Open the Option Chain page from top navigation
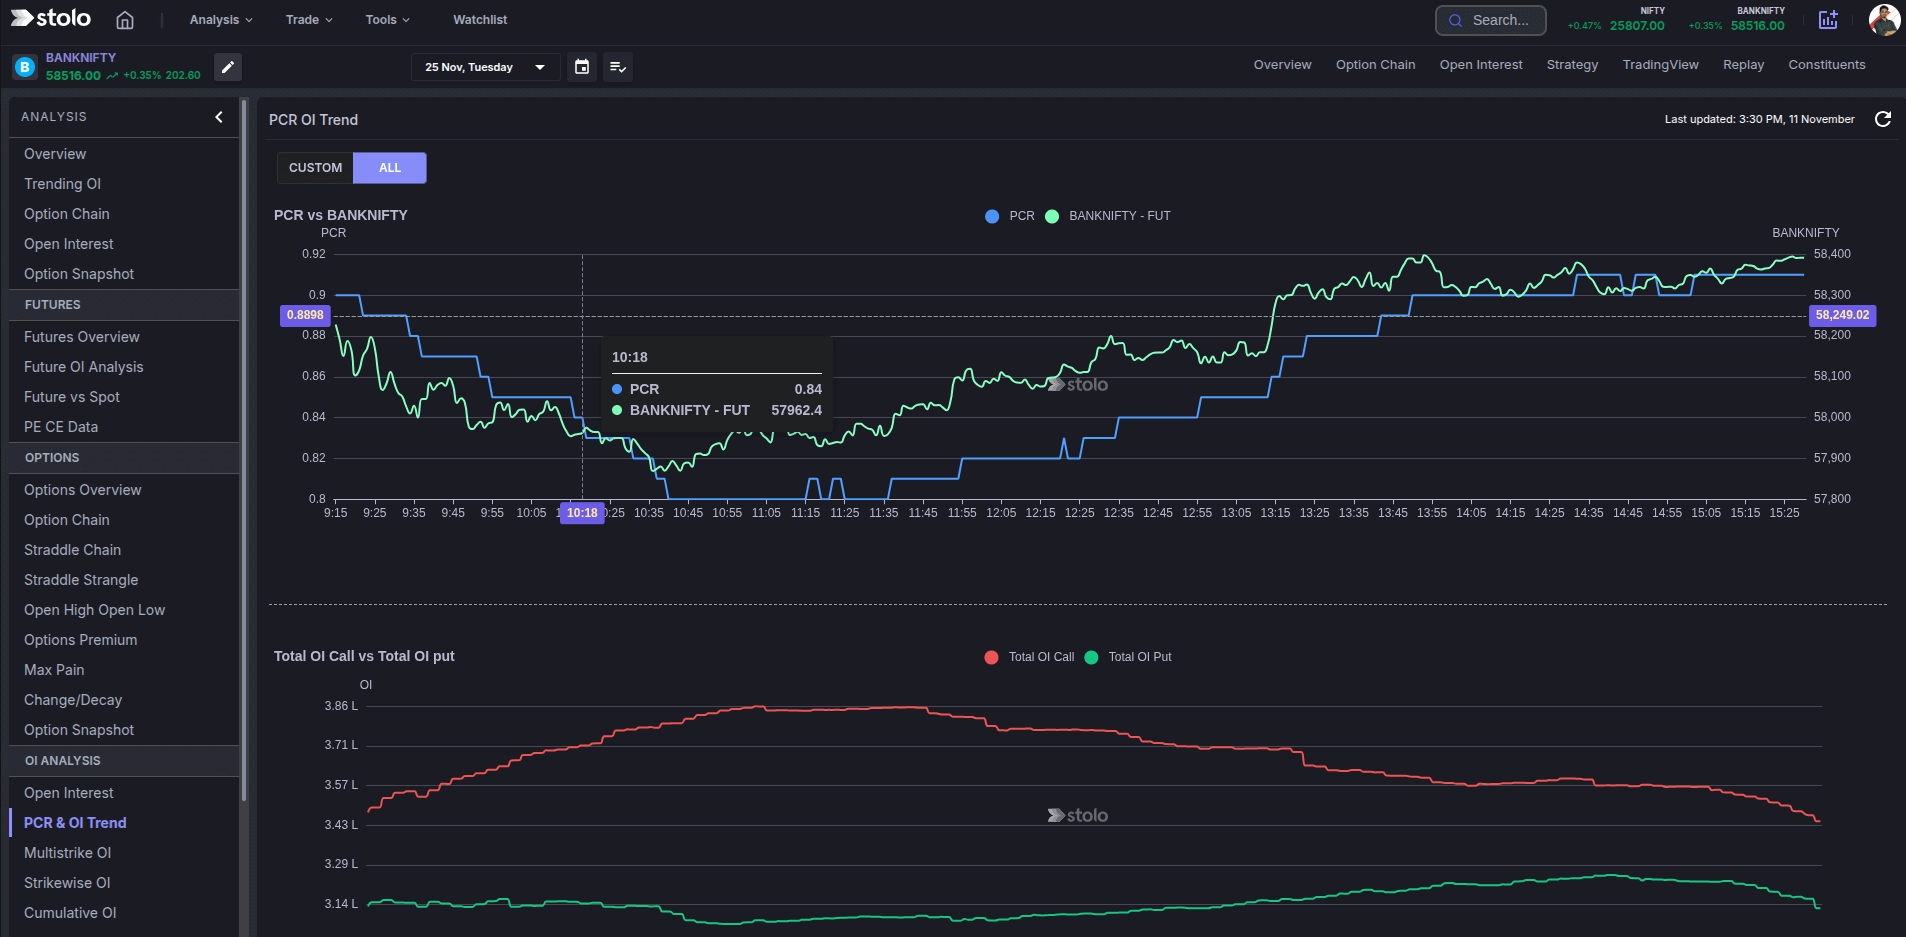The image size is (1906, 937). [x=1375, y=64]
